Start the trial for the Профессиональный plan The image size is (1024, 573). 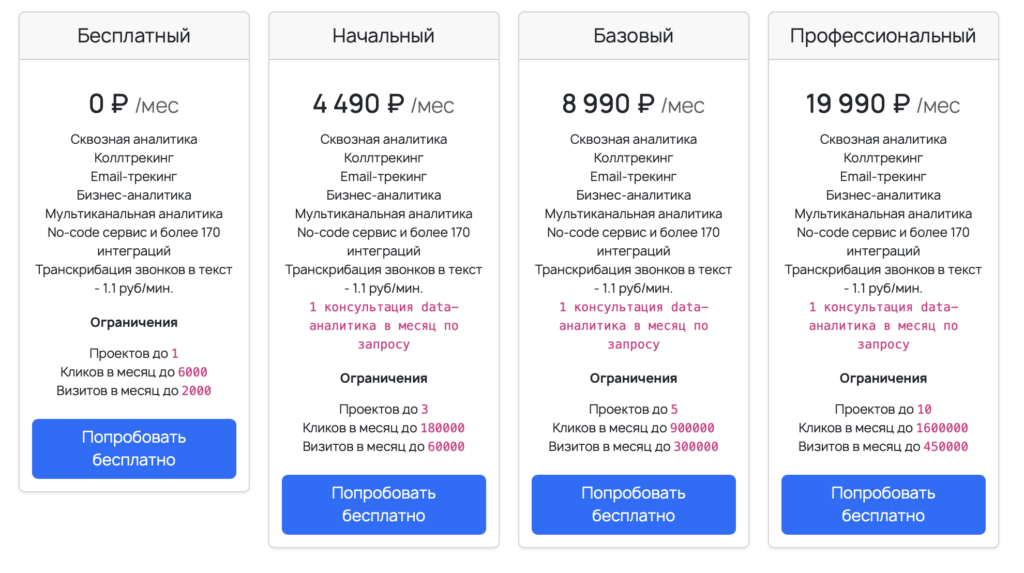[x=883, y=505]
